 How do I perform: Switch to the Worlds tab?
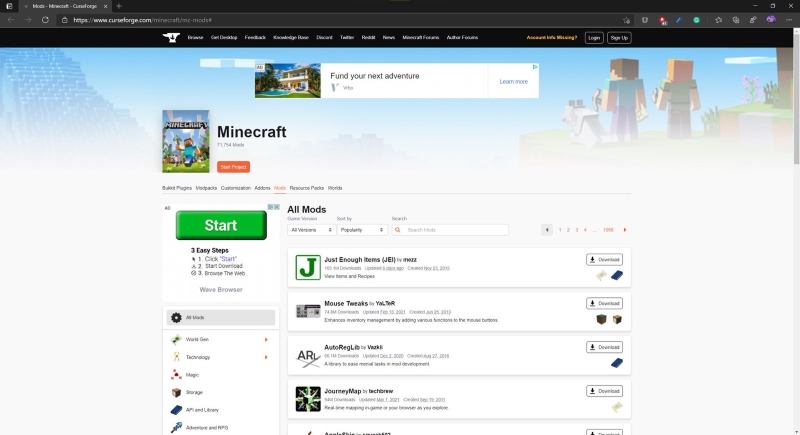coord(335,188)
